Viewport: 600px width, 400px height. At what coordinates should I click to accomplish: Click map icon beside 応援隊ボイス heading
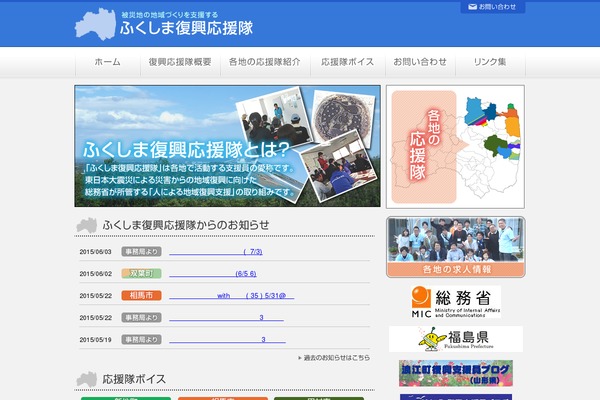coord(86,379)
